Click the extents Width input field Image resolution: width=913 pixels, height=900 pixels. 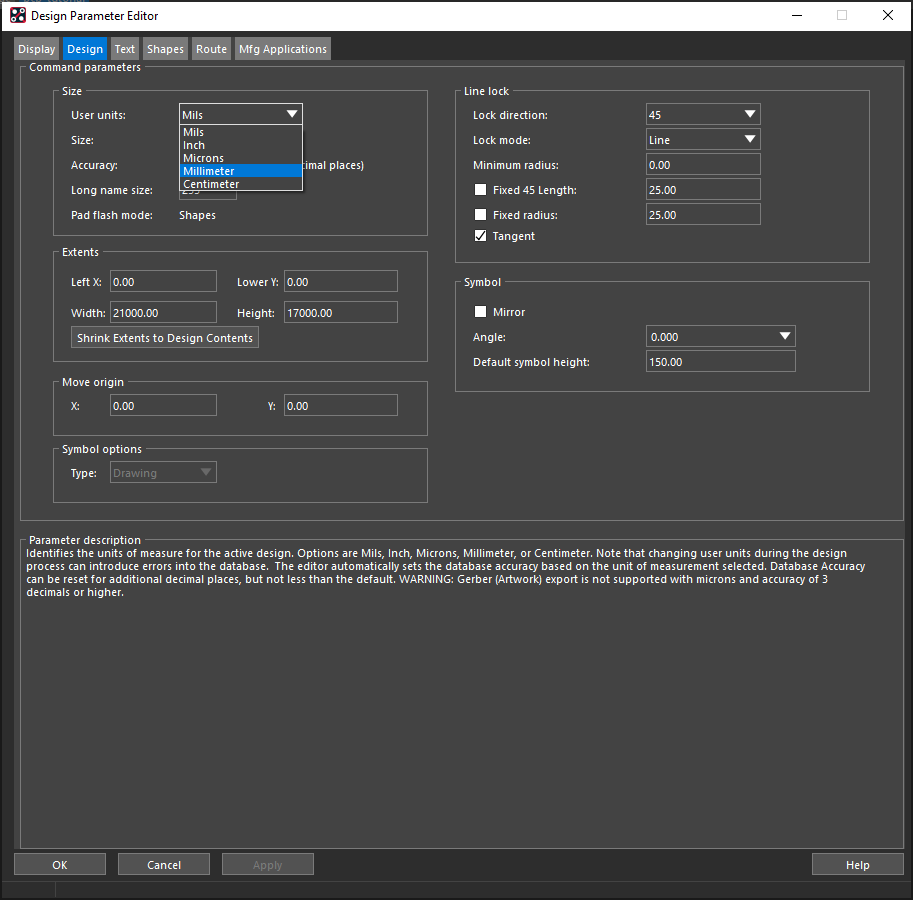pos(164,313)
